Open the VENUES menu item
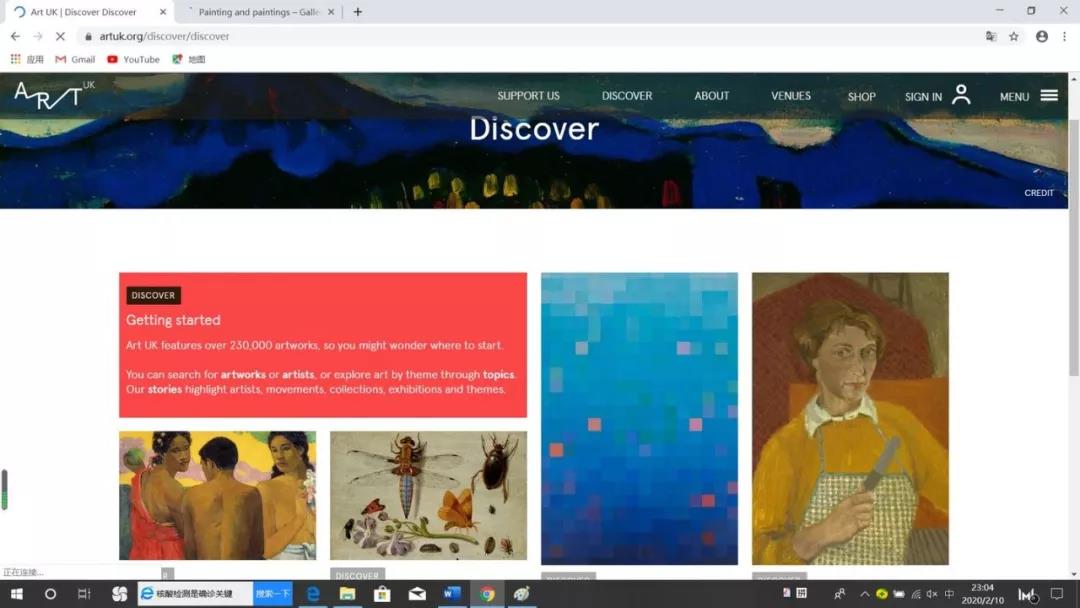 (790, 96)
